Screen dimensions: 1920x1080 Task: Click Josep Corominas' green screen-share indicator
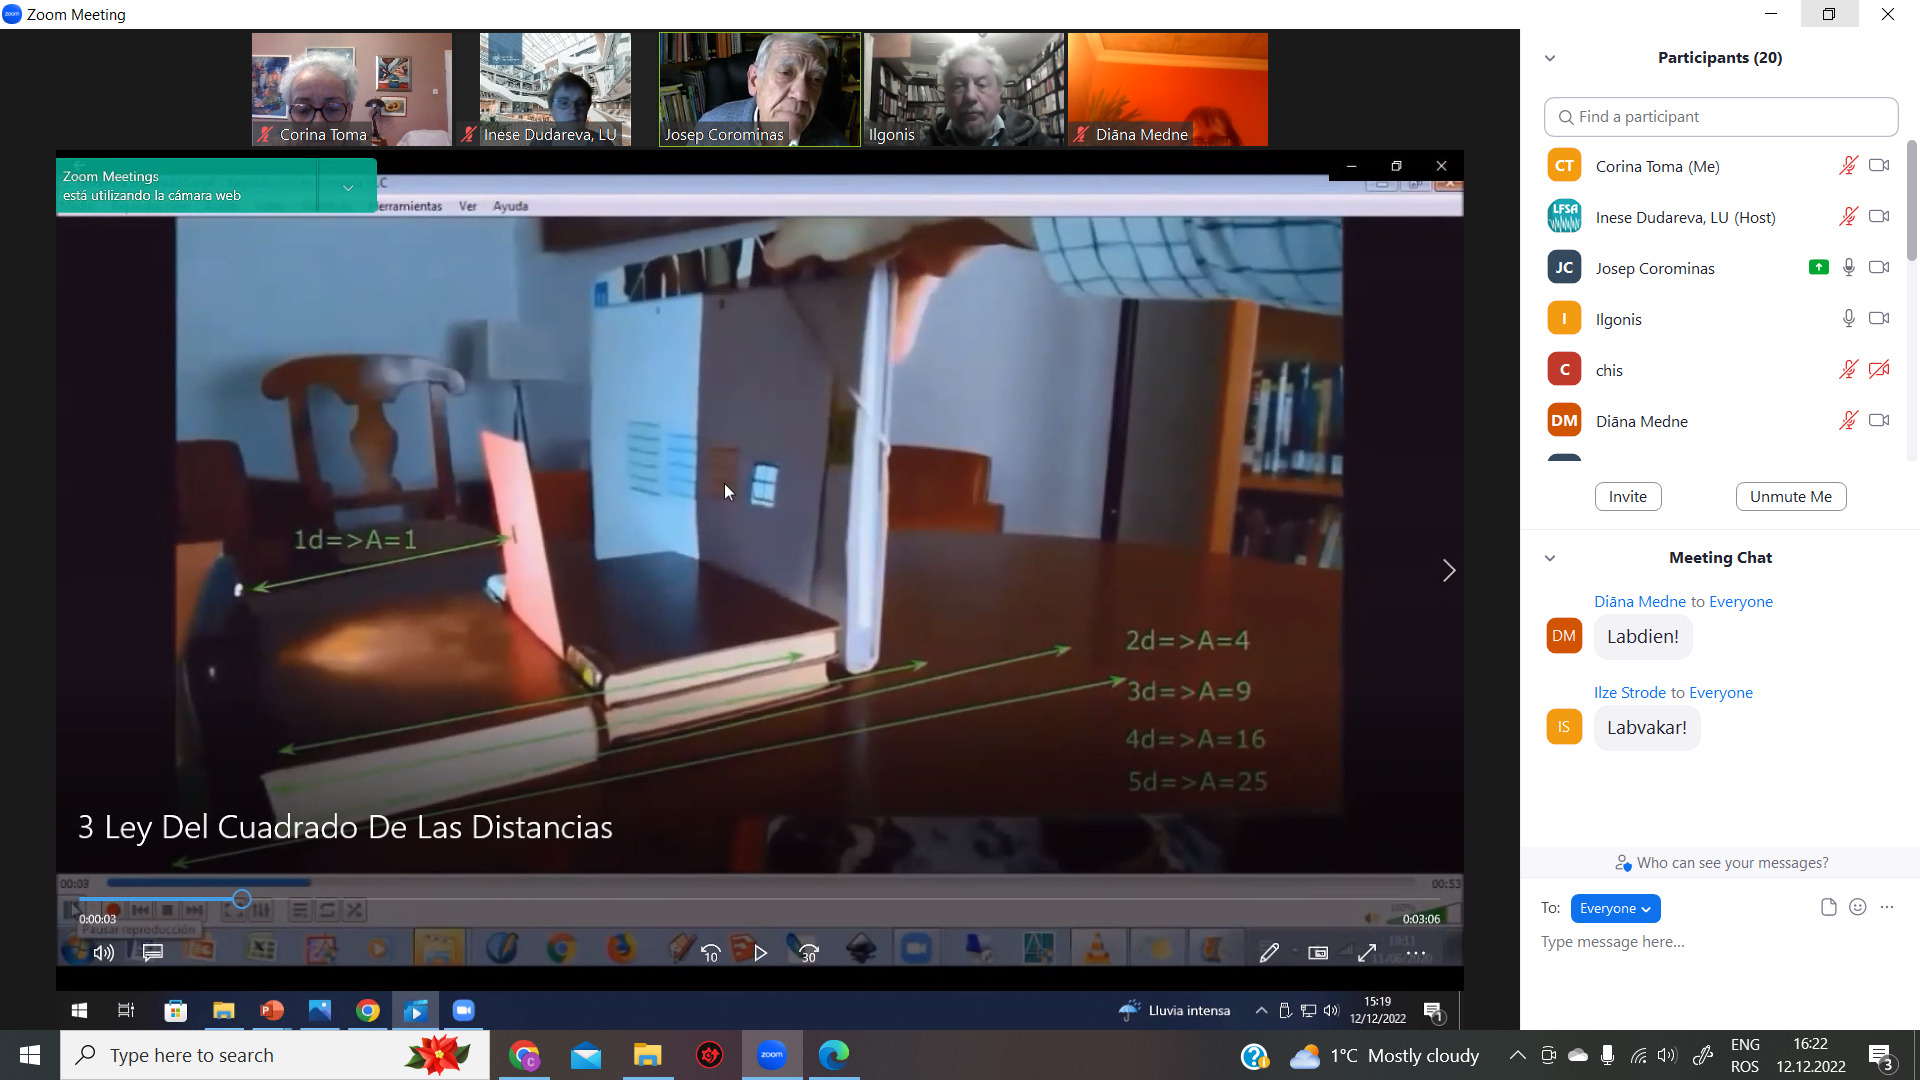click(x=1819, y=268)
